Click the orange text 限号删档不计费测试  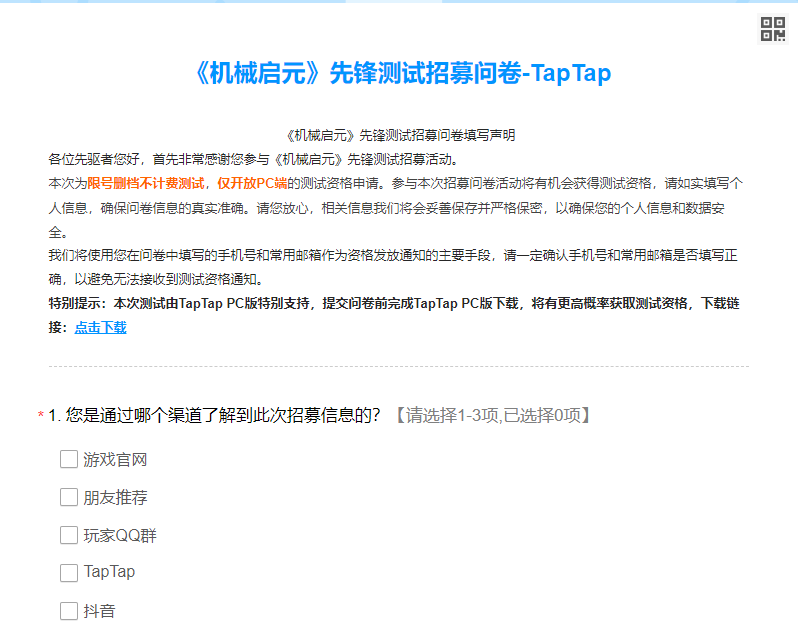click(146, 183)
